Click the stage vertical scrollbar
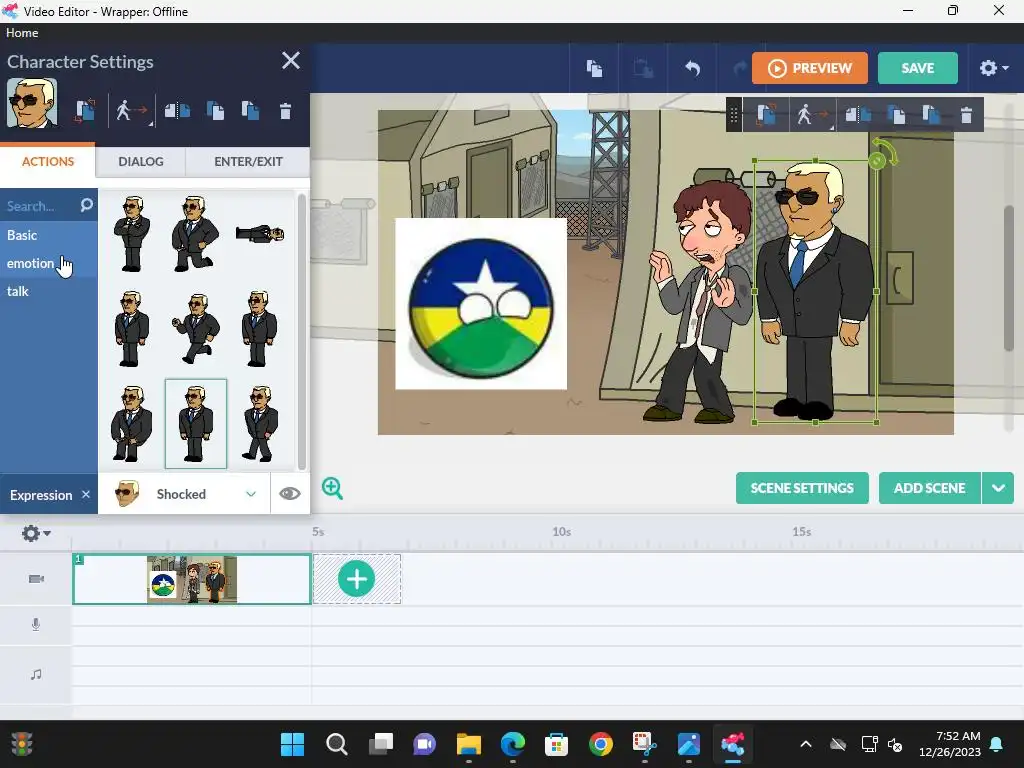The height and width of the screenshot is (768, 1024). tap(1009, 278)
